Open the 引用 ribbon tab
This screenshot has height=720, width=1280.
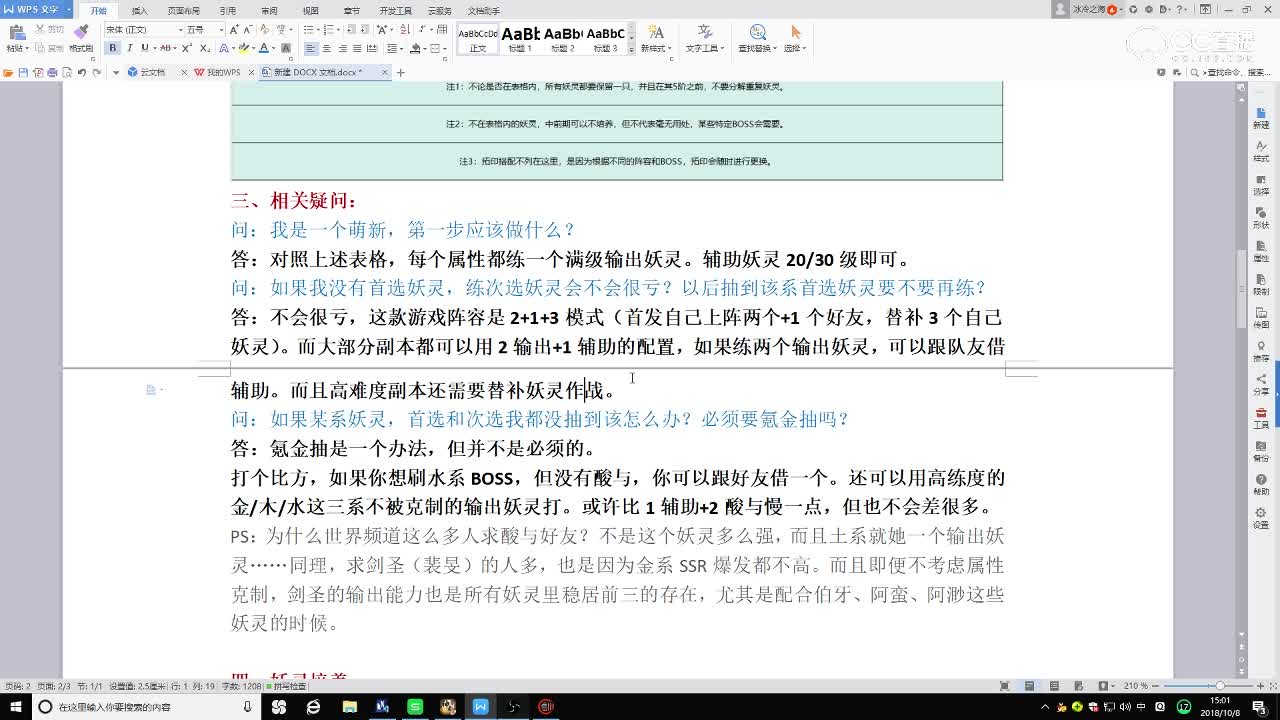pyautogui.click(x=228, y=11)
